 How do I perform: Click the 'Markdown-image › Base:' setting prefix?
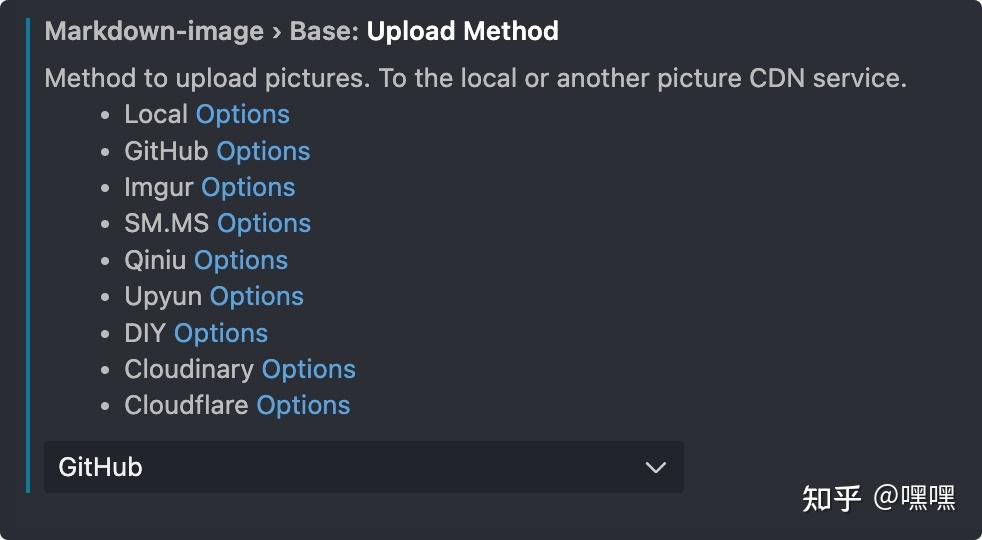pos(202,31)
